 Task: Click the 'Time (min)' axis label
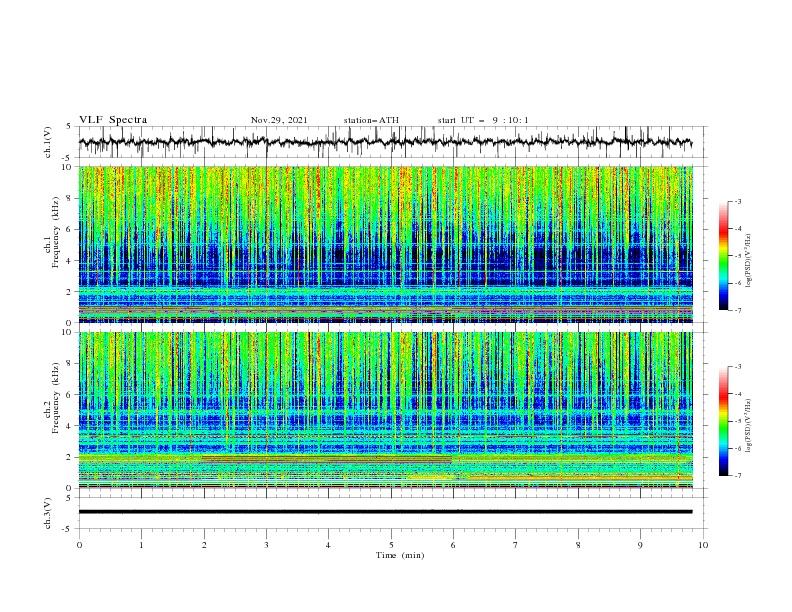pyautogui.click(x=400, y=555)
